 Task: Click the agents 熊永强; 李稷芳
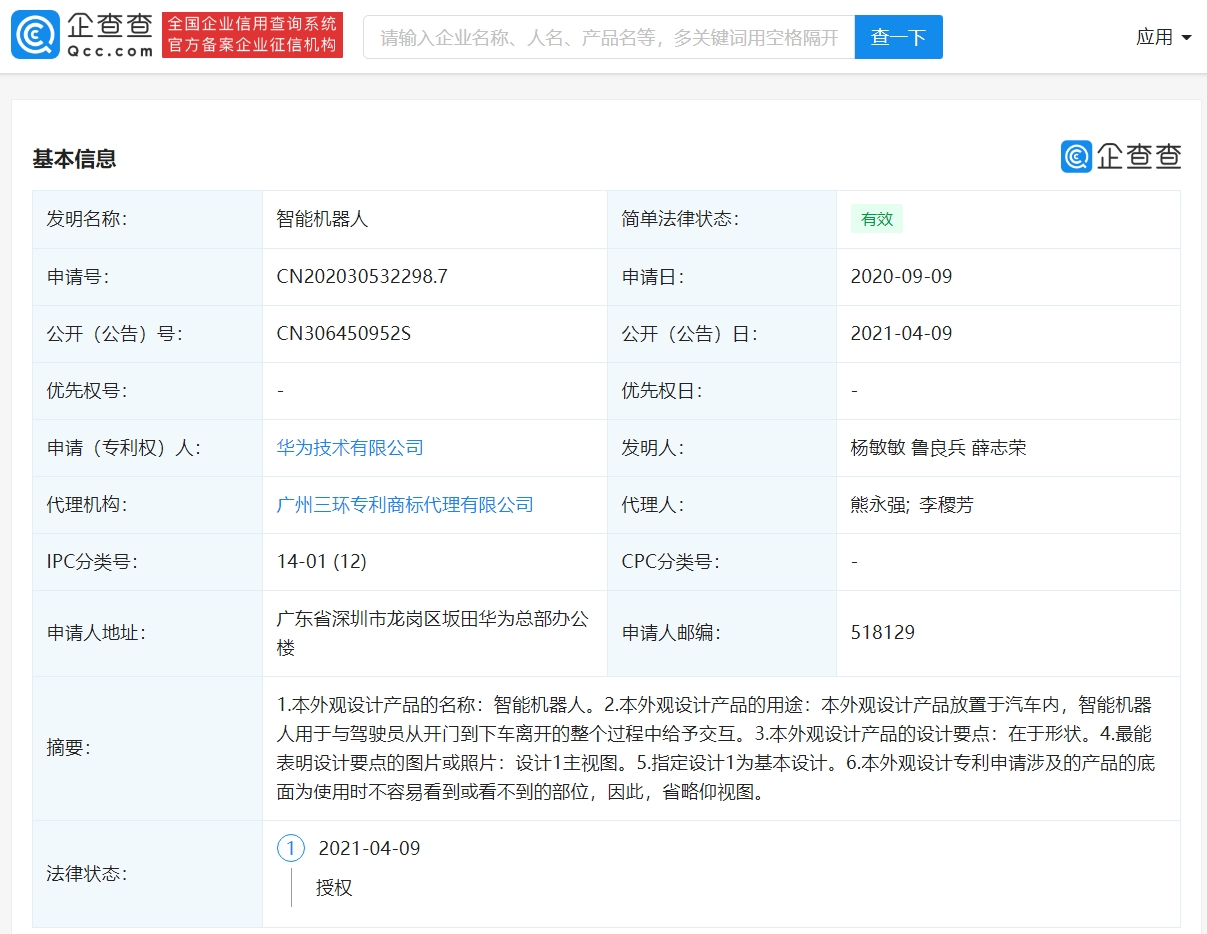pyautogui.click(x=912, y=505)
